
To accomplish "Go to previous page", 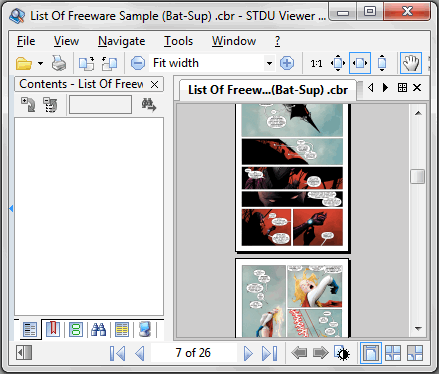I will pos(140,353).
